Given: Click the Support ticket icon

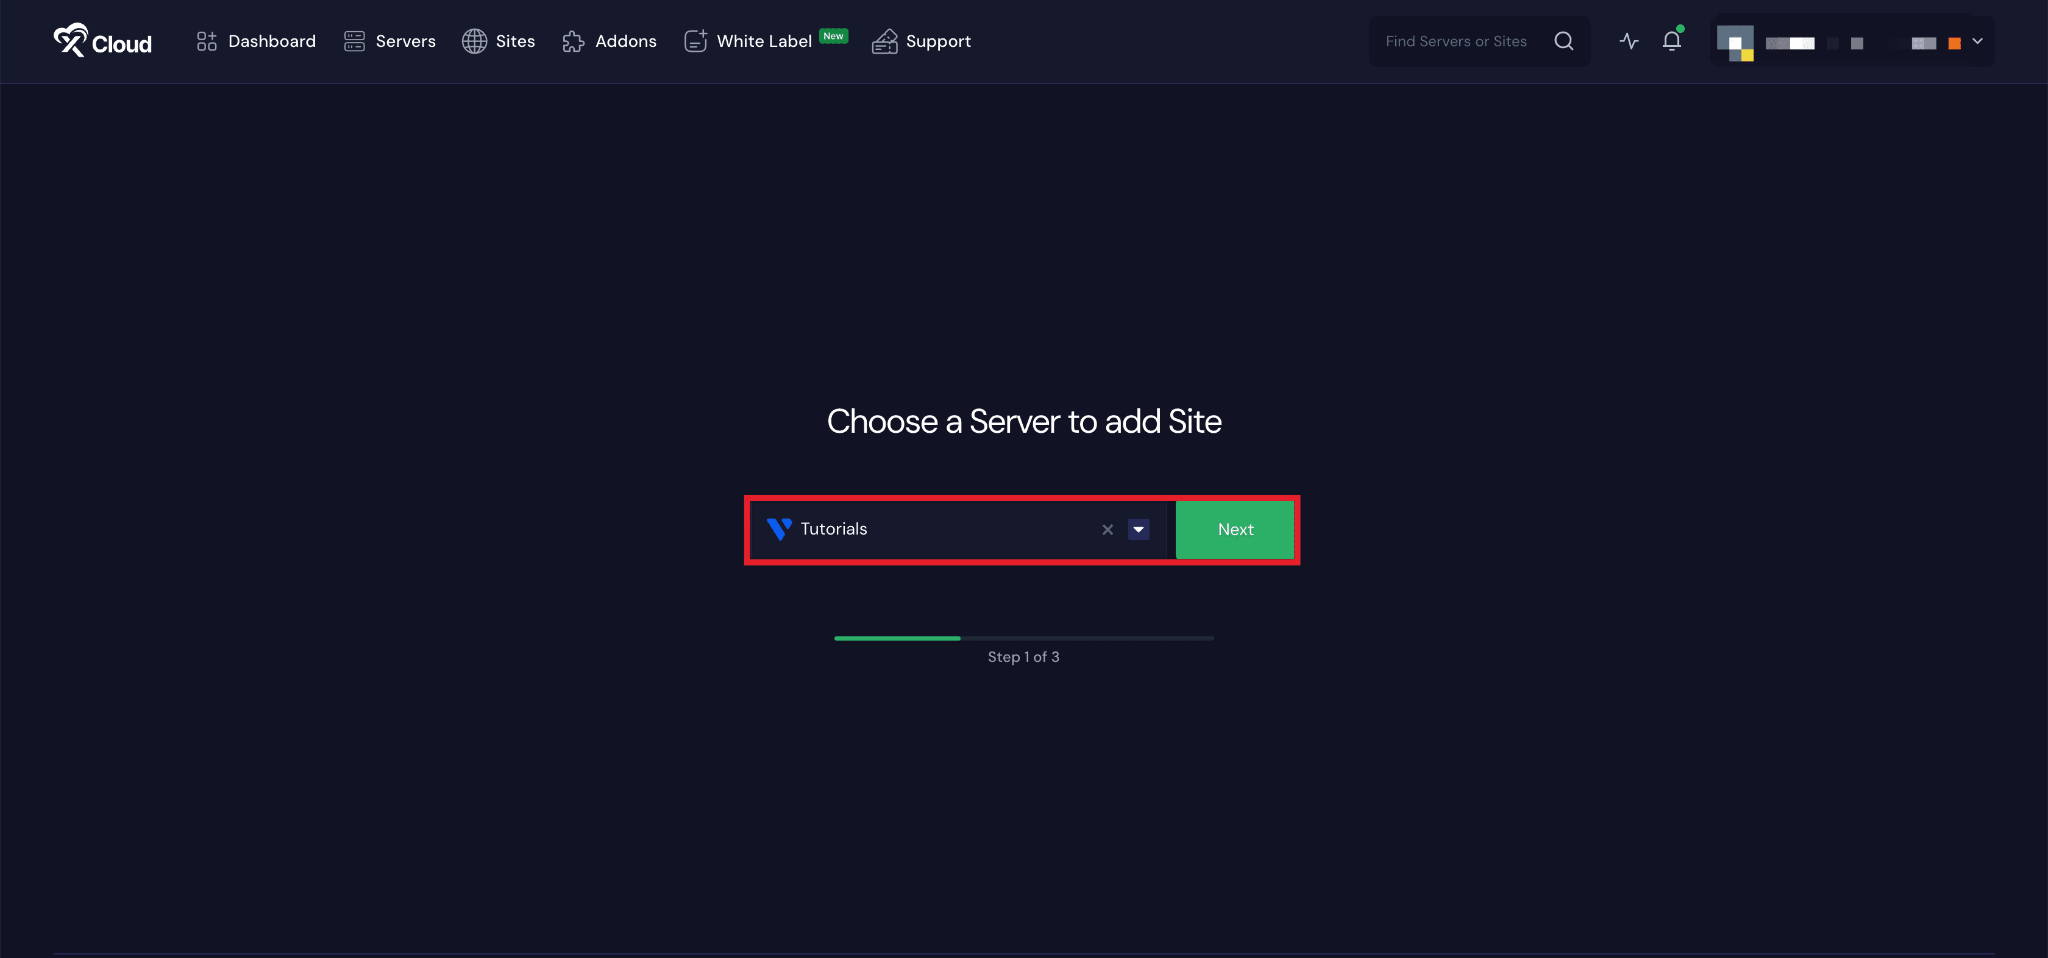Looking at the screenshot, I should tap(884, 41).
